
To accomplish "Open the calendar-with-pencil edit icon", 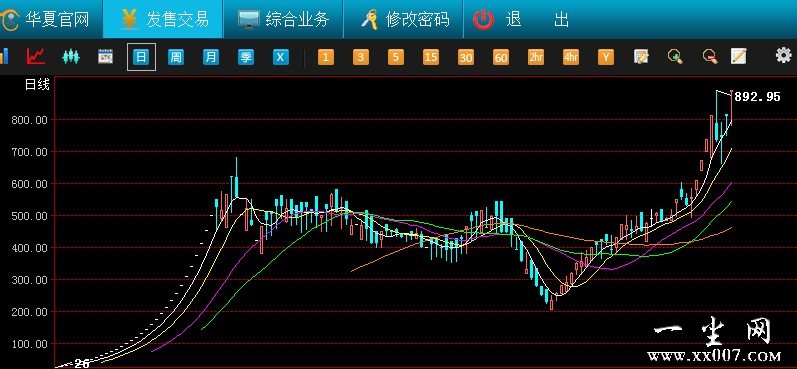I will click(x=641, y=56).
